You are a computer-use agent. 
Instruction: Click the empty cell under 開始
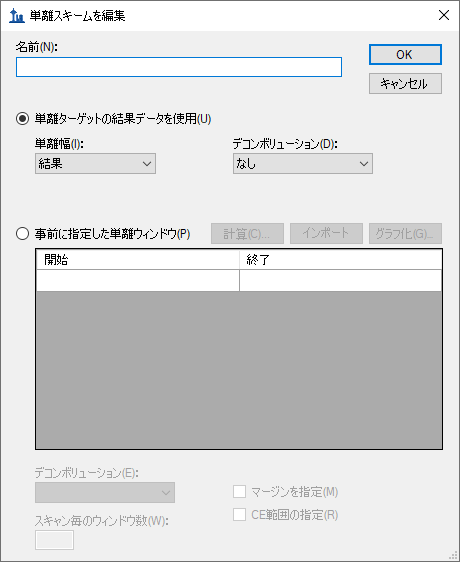click(x=138, y=280)
